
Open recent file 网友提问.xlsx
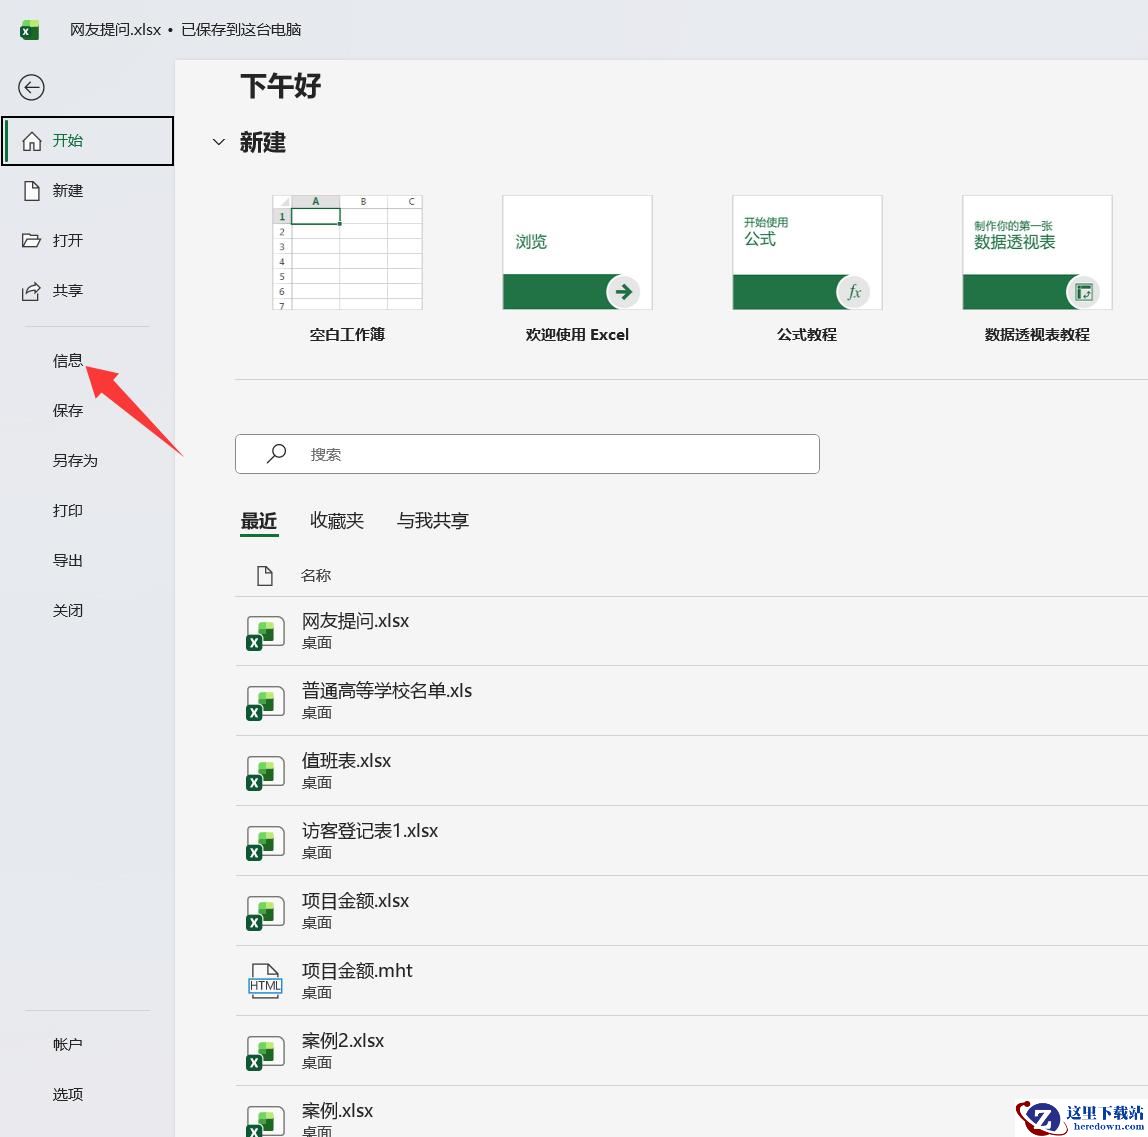coord(692,632)
